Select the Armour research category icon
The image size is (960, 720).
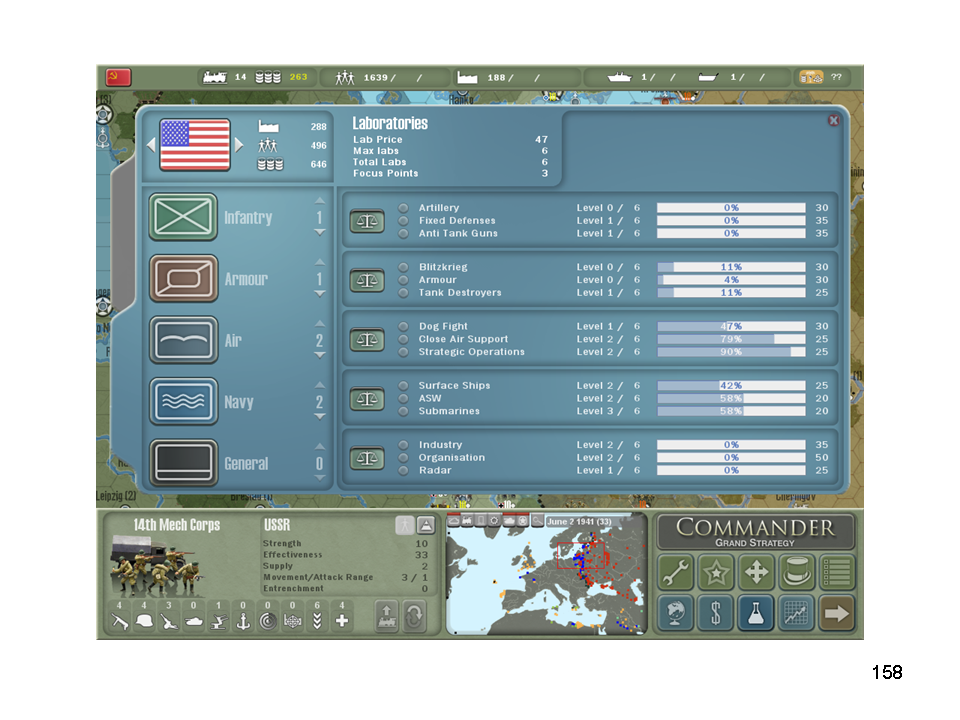(x=183, y=279)
